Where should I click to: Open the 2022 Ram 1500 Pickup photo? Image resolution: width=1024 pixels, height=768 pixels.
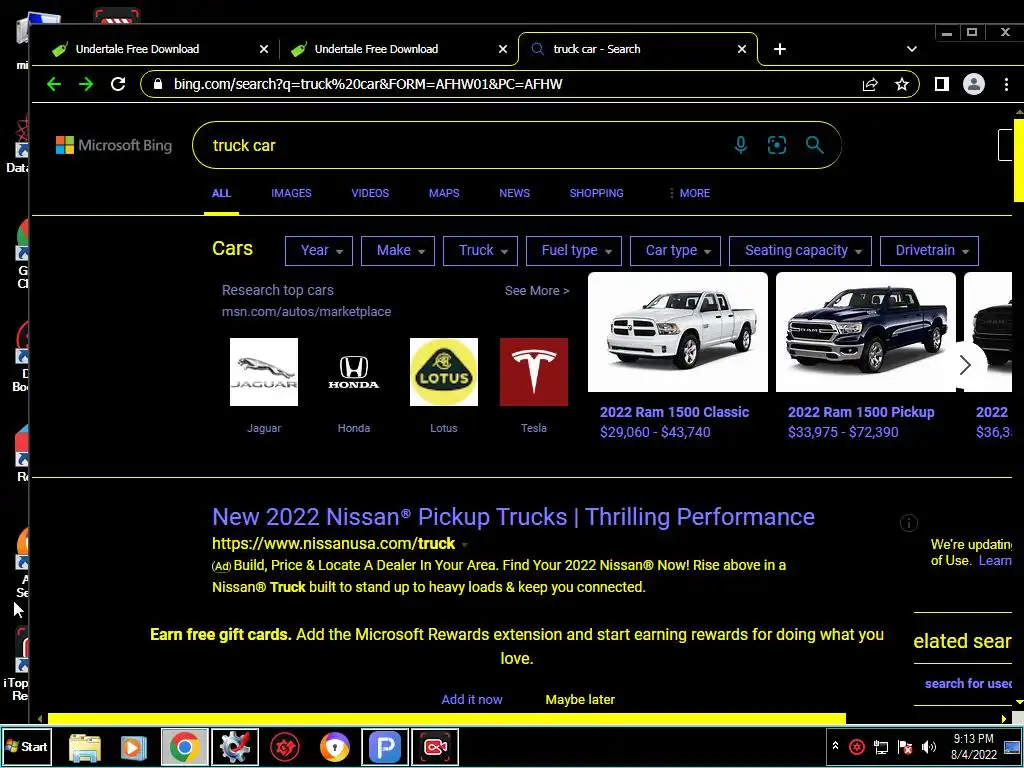[x=865, y=332]
